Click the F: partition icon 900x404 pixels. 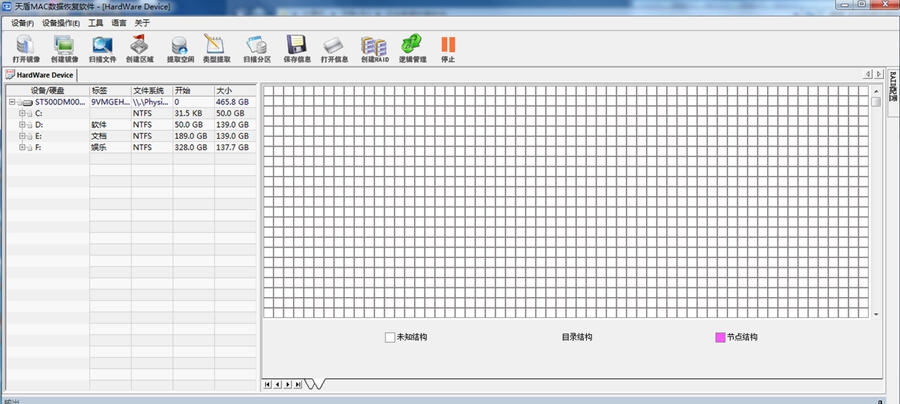pyautogui.click(x=29, y=148)
